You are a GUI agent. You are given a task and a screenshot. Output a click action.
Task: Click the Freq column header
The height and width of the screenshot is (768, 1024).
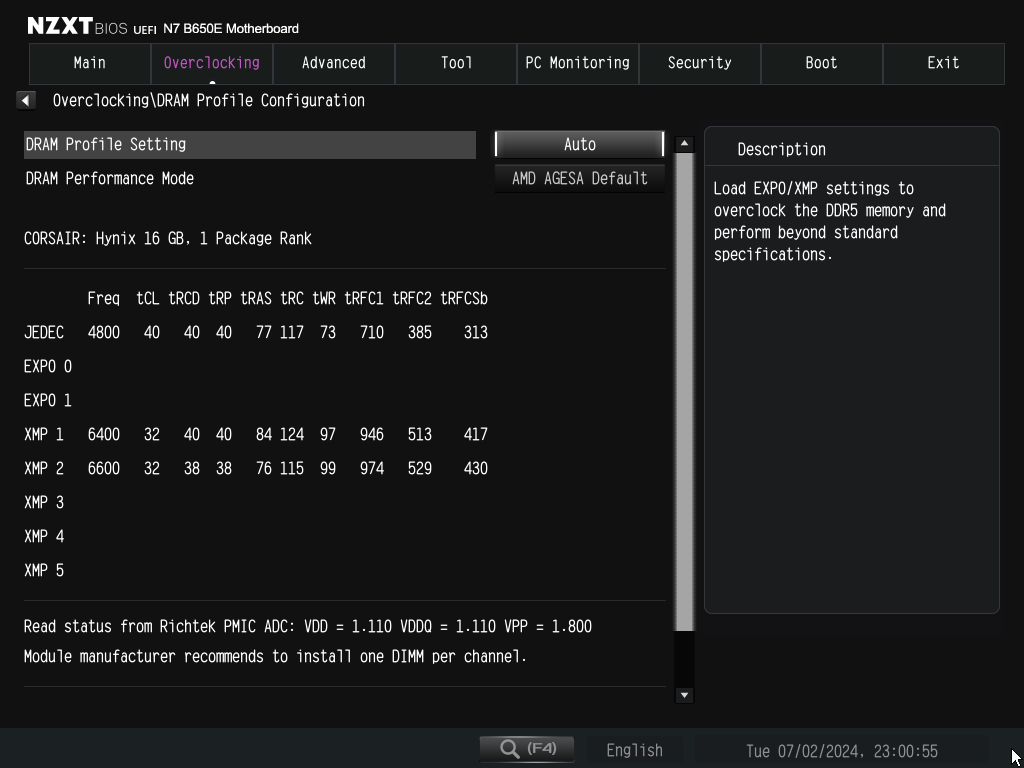tap(104, 298)
